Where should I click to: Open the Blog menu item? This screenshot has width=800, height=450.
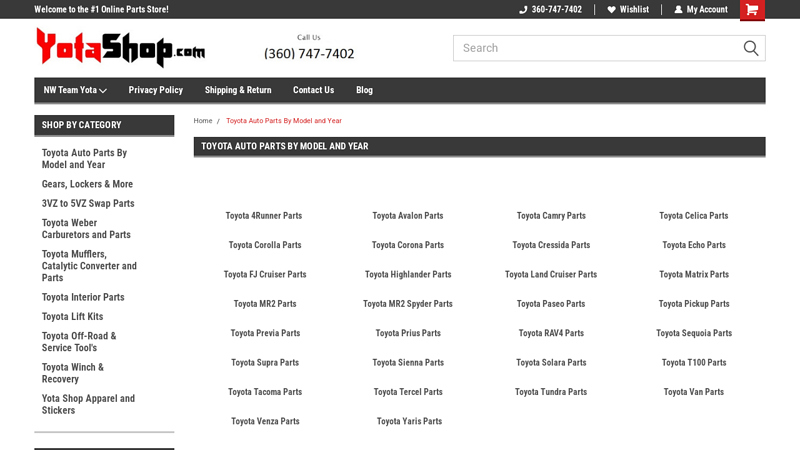[x=364, y=90]
